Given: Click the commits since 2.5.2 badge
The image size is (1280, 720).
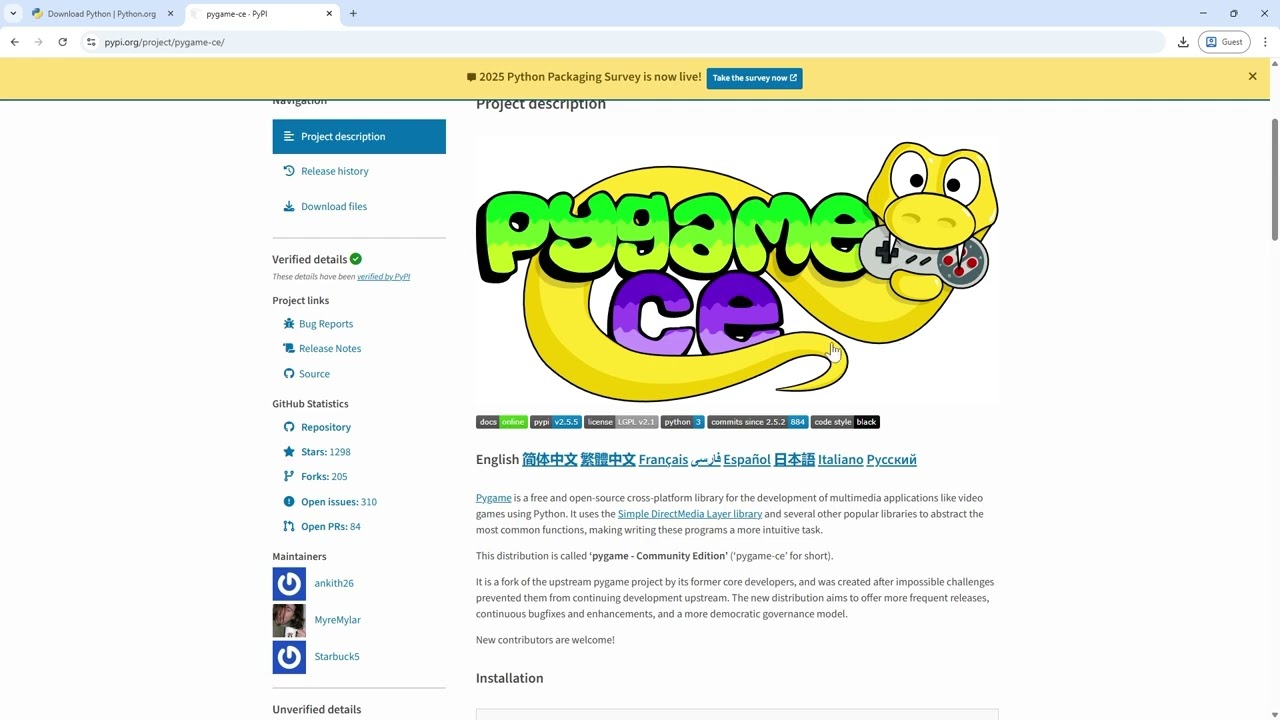Looking at the screenshot, I should coord(758,422).
